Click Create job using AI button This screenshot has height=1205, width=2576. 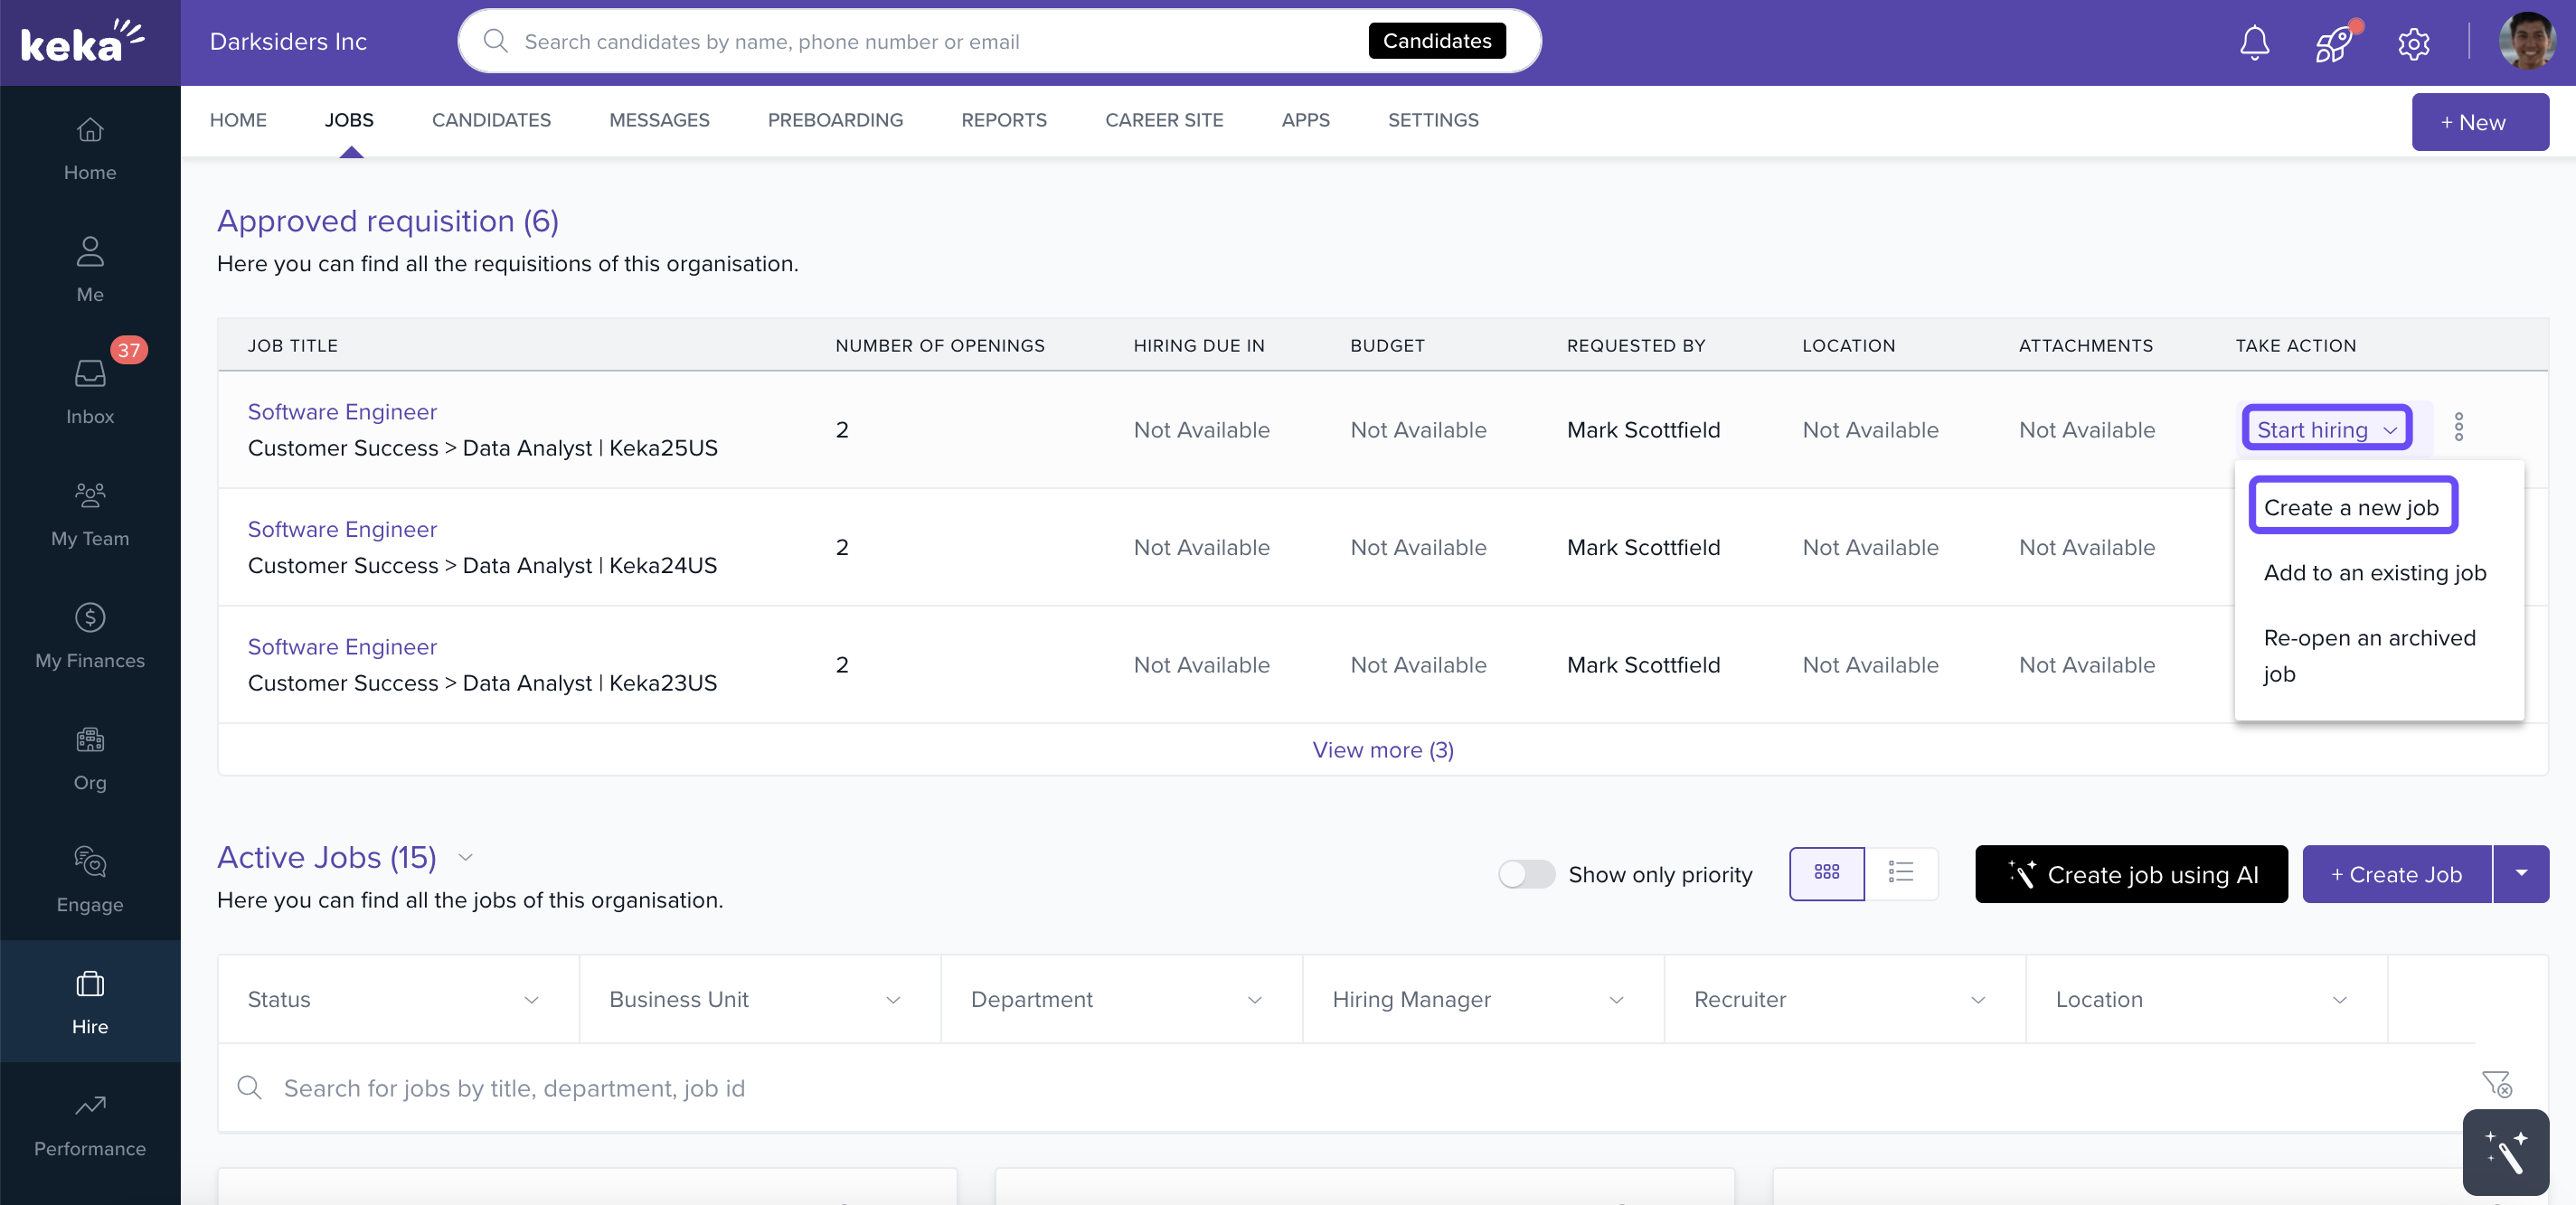pos(2130,874)
